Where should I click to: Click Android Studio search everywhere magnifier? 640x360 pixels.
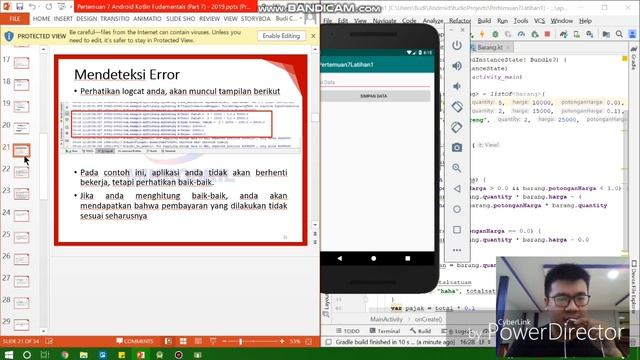(619, 35)
